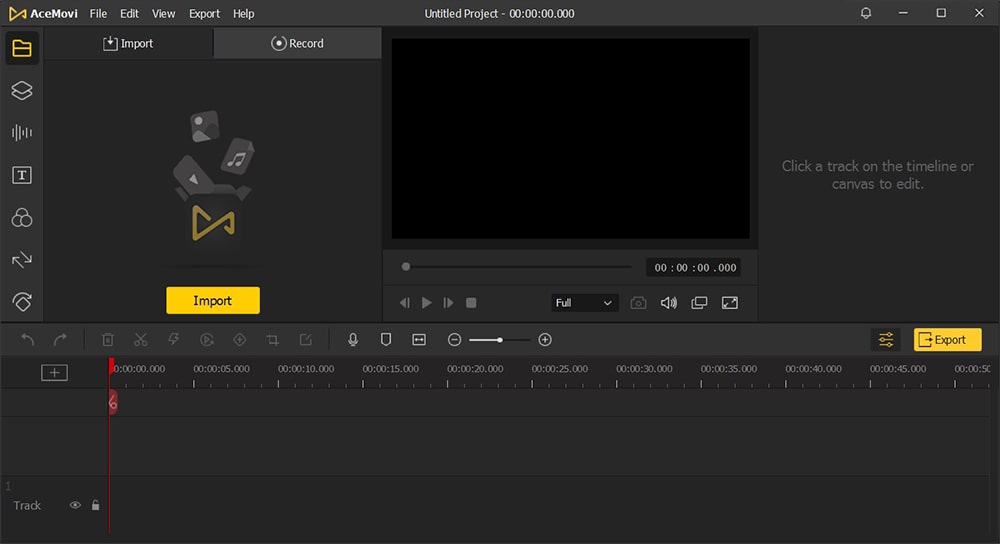This screenshot has width=1000, height=544.
Task: Click the speed playback circle icon
Action: (207, 340)
